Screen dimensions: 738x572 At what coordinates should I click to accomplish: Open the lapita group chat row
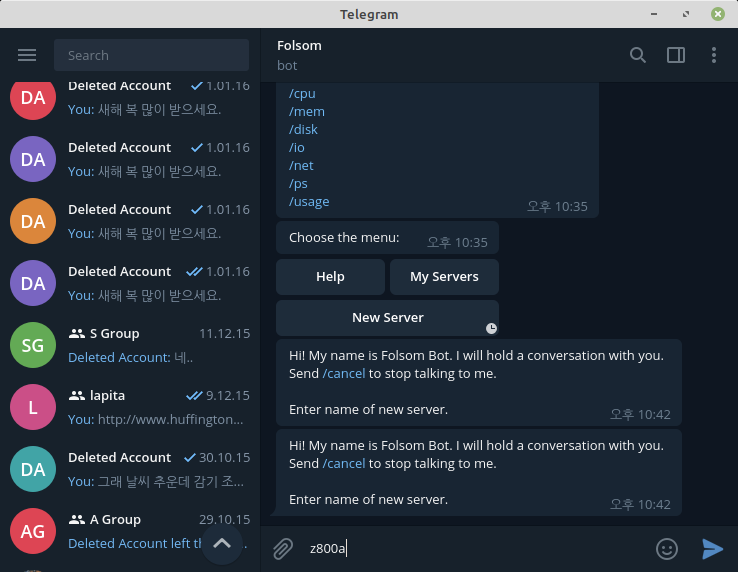pos(130,407)
